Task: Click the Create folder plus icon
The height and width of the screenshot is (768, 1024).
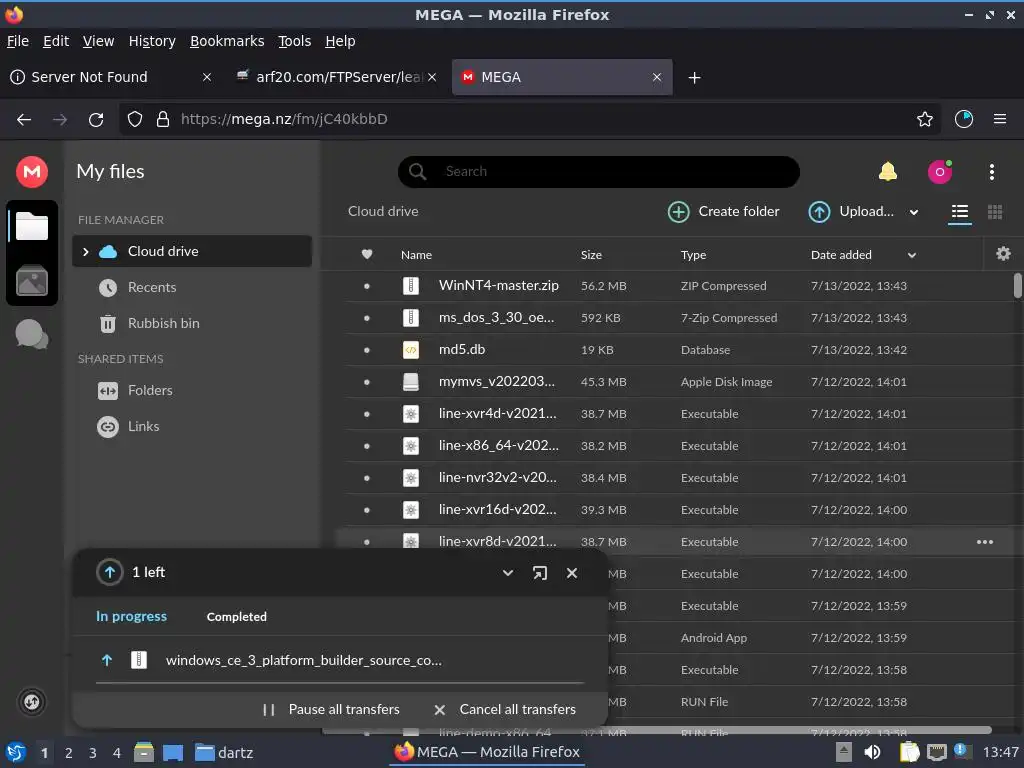Action: click(x=679, y=212)
